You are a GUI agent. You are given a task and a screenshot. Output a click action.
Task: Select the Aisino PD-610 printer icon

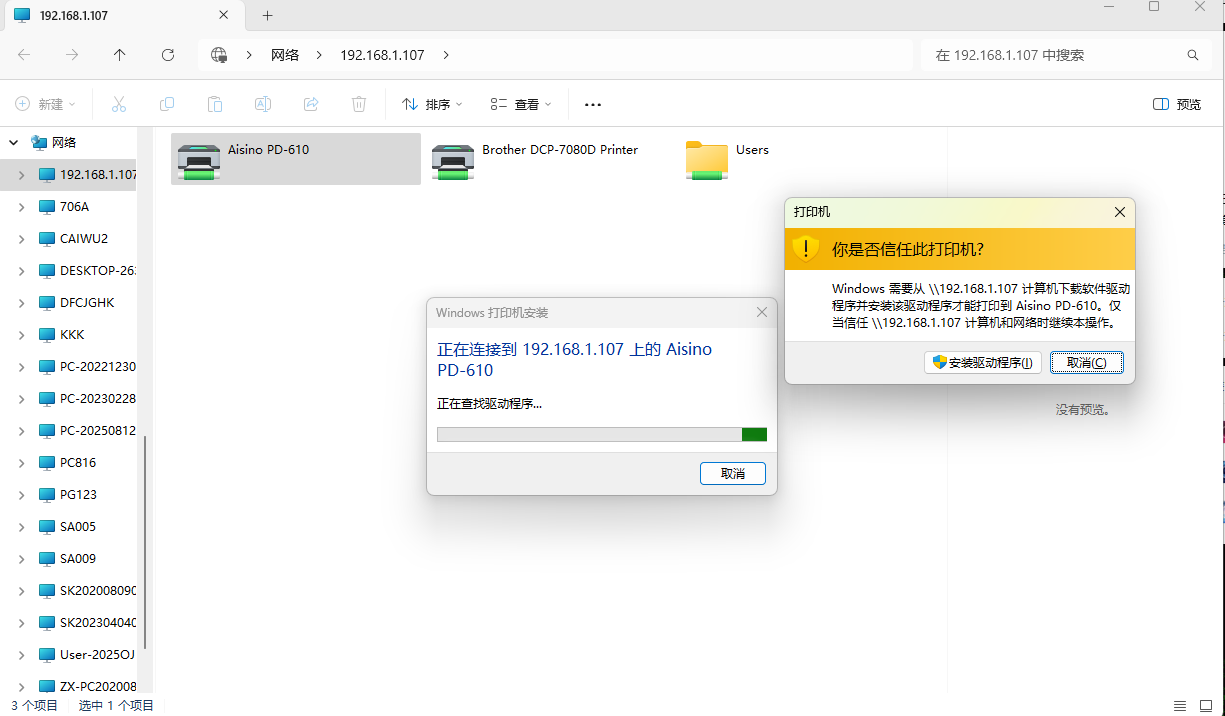coord(199,160)
